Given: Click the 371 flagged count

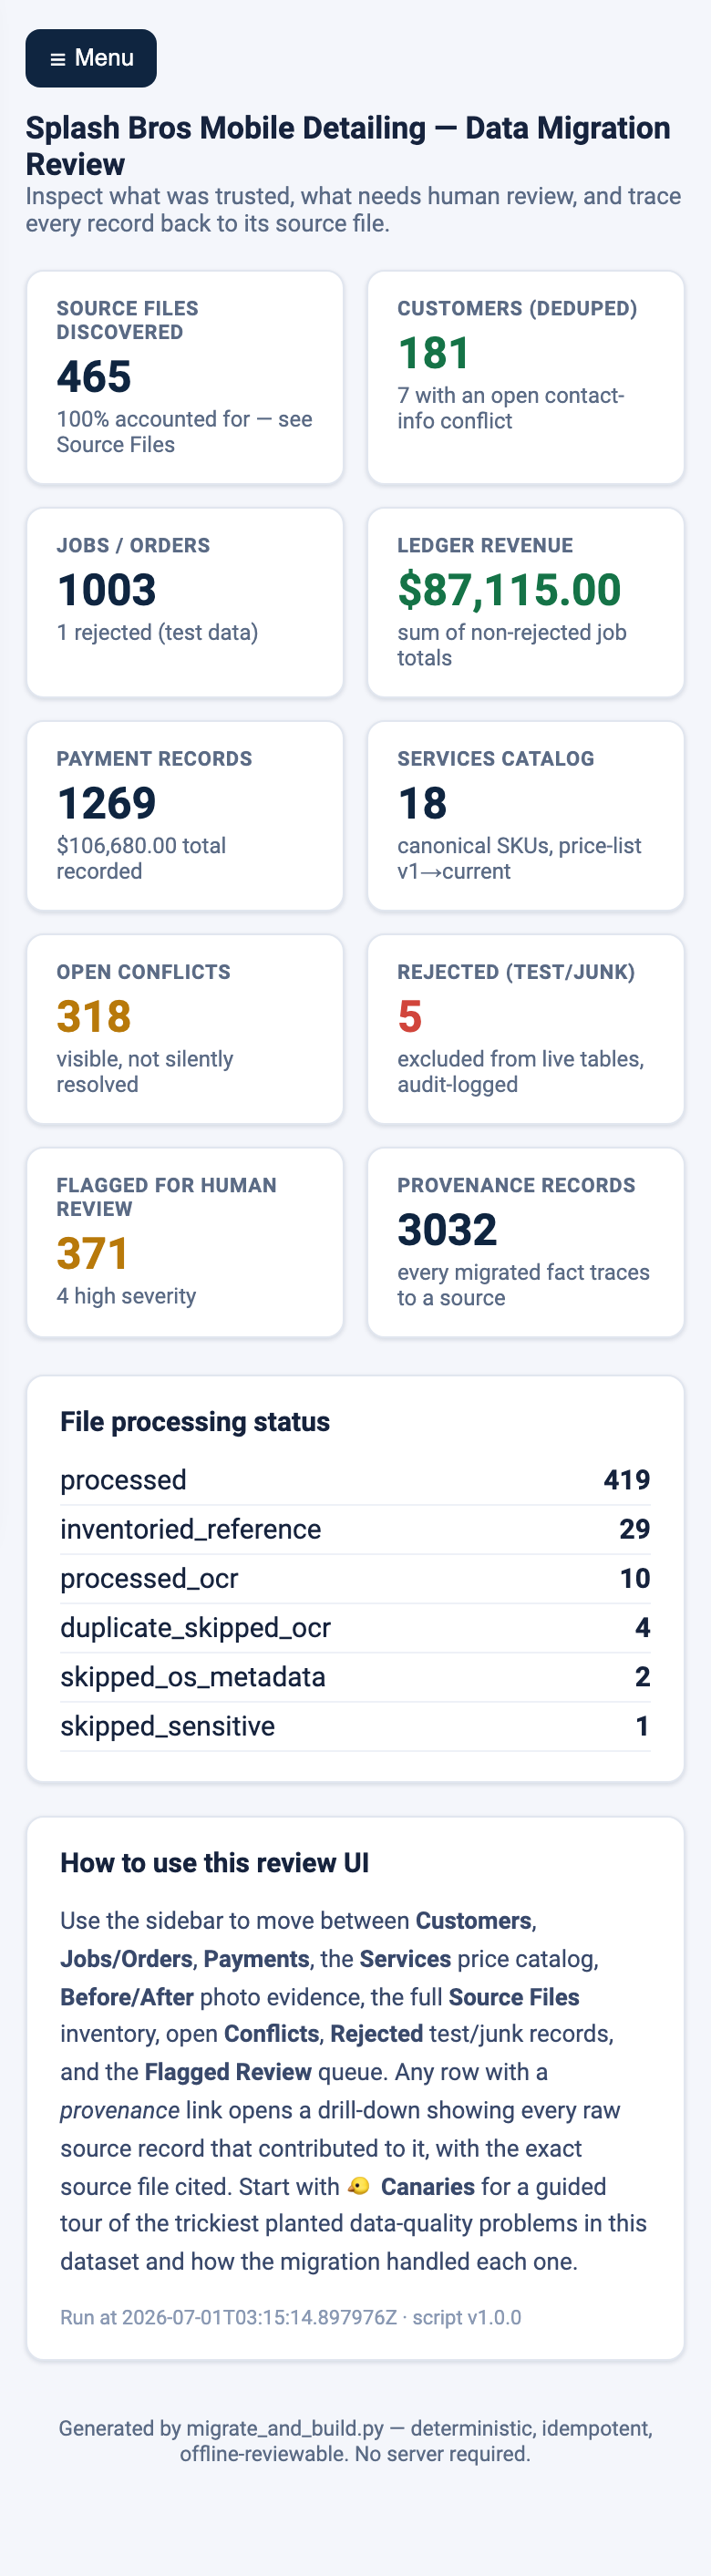Looking at the screenshot, I should pos(93,1253).
